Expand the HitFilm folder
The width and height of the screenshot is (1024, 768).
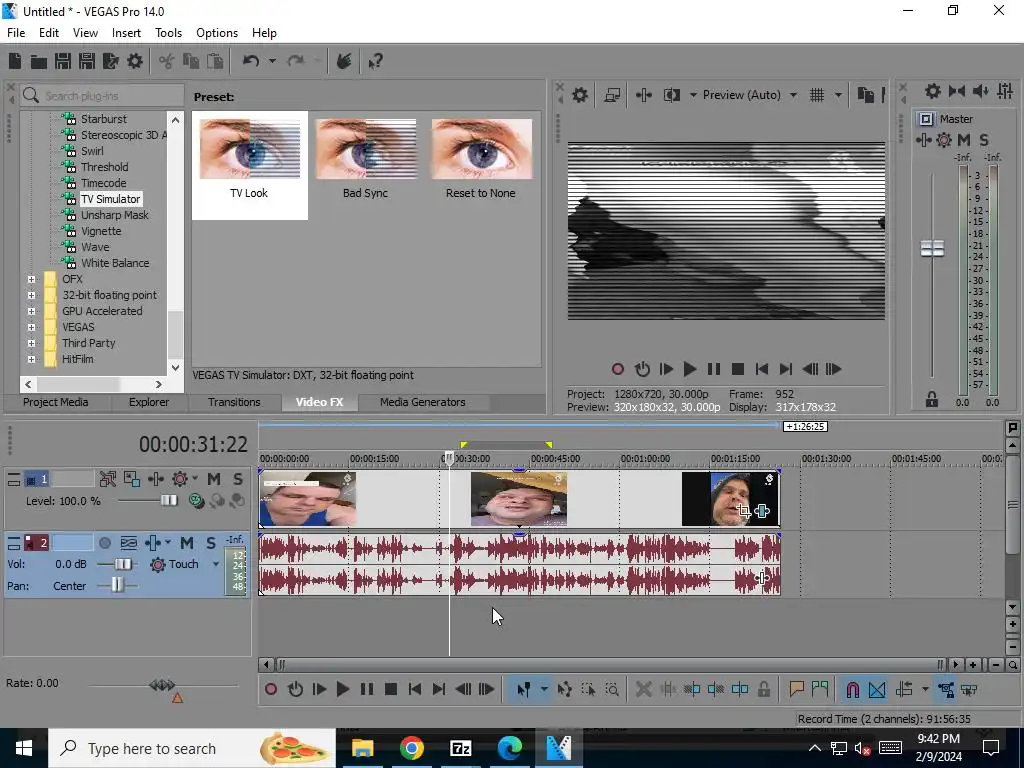(x=31, y=359)
